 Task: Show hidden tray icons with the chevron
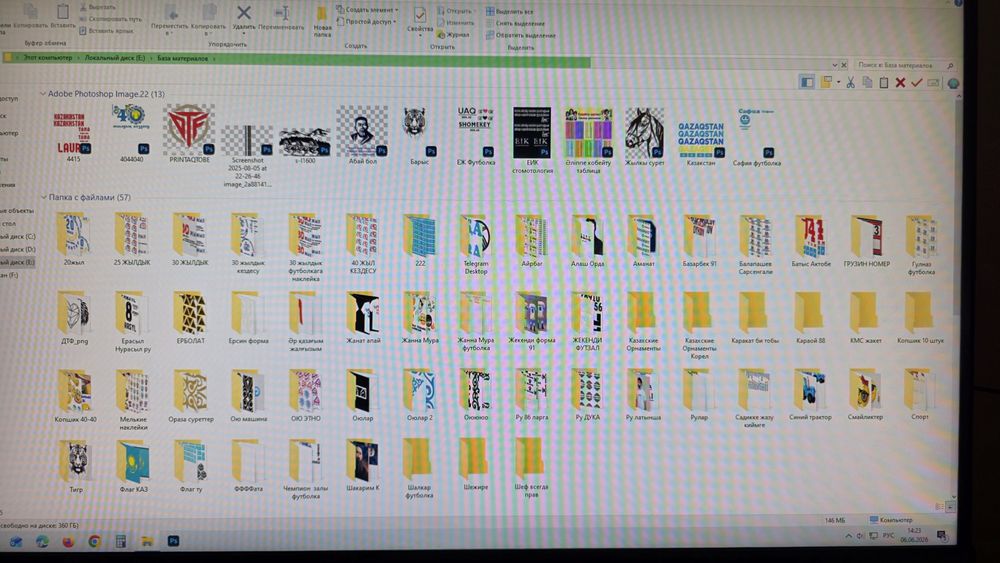tap(848, 536)
